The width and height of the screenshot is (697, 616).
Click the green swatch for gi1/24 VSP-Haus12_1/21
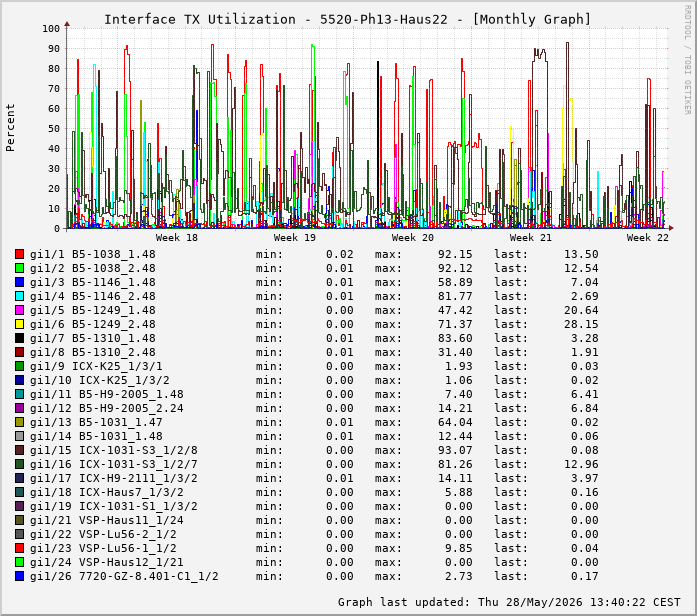click(19, 562)
